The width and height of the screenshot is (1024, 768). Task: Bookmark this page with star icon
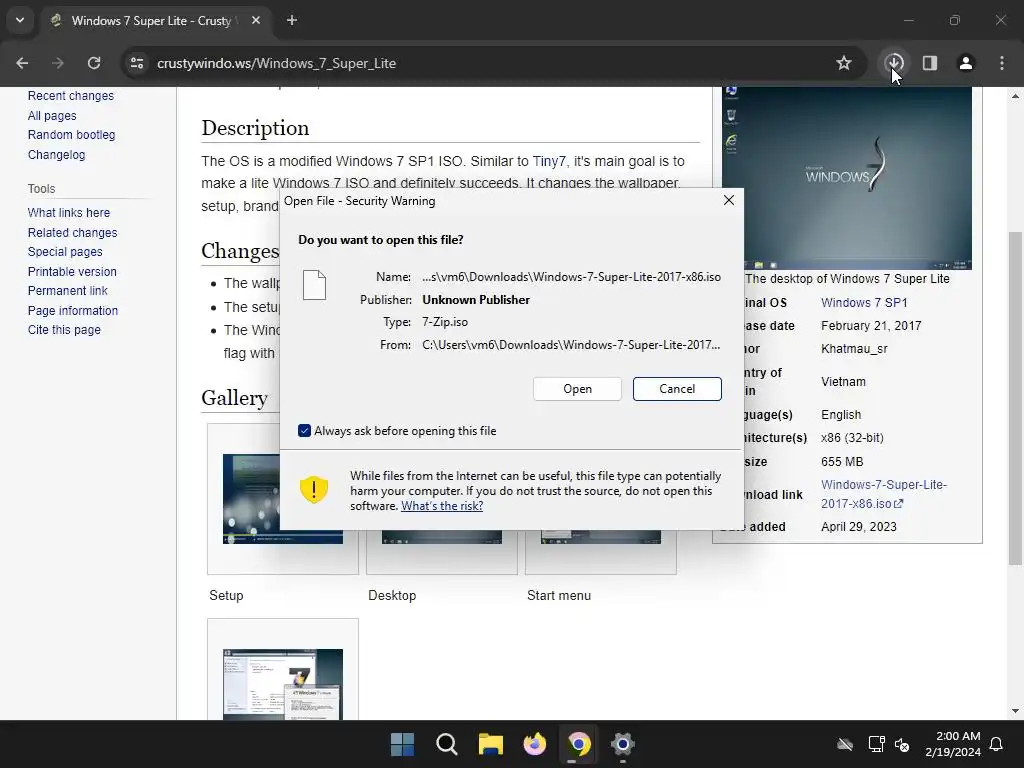coord(844,63)
